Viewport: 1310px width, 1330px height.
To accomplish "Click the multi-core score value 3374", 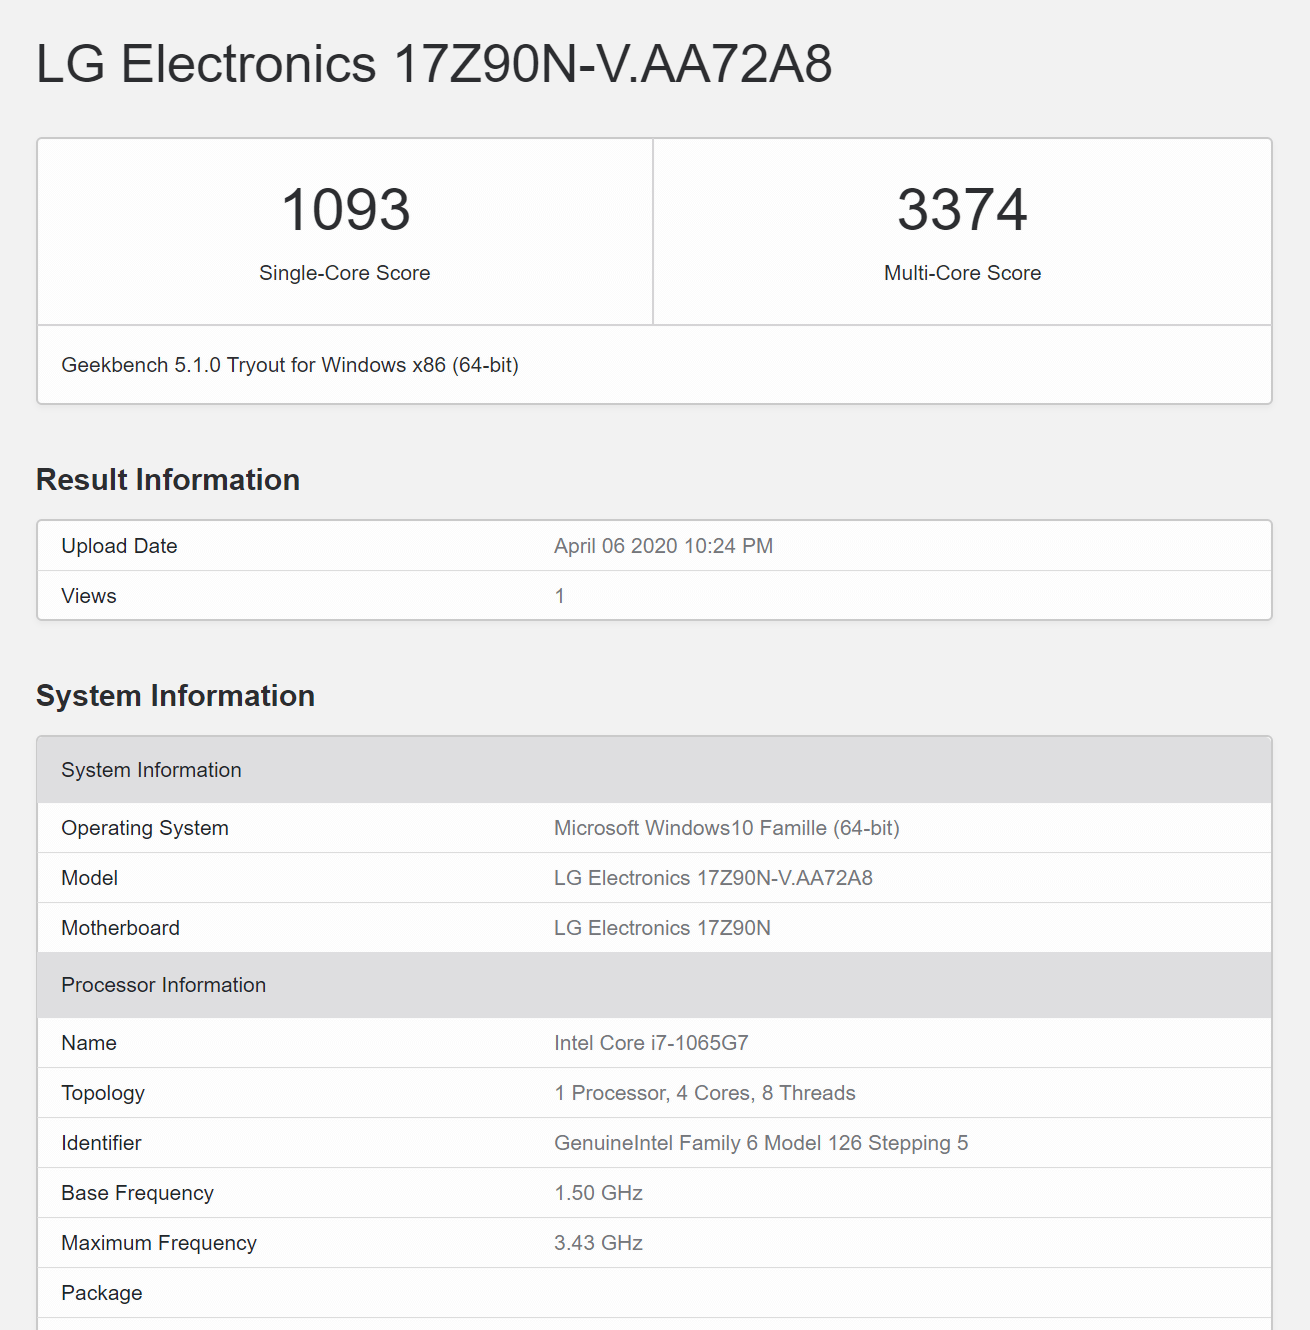I will click(962, 210).
